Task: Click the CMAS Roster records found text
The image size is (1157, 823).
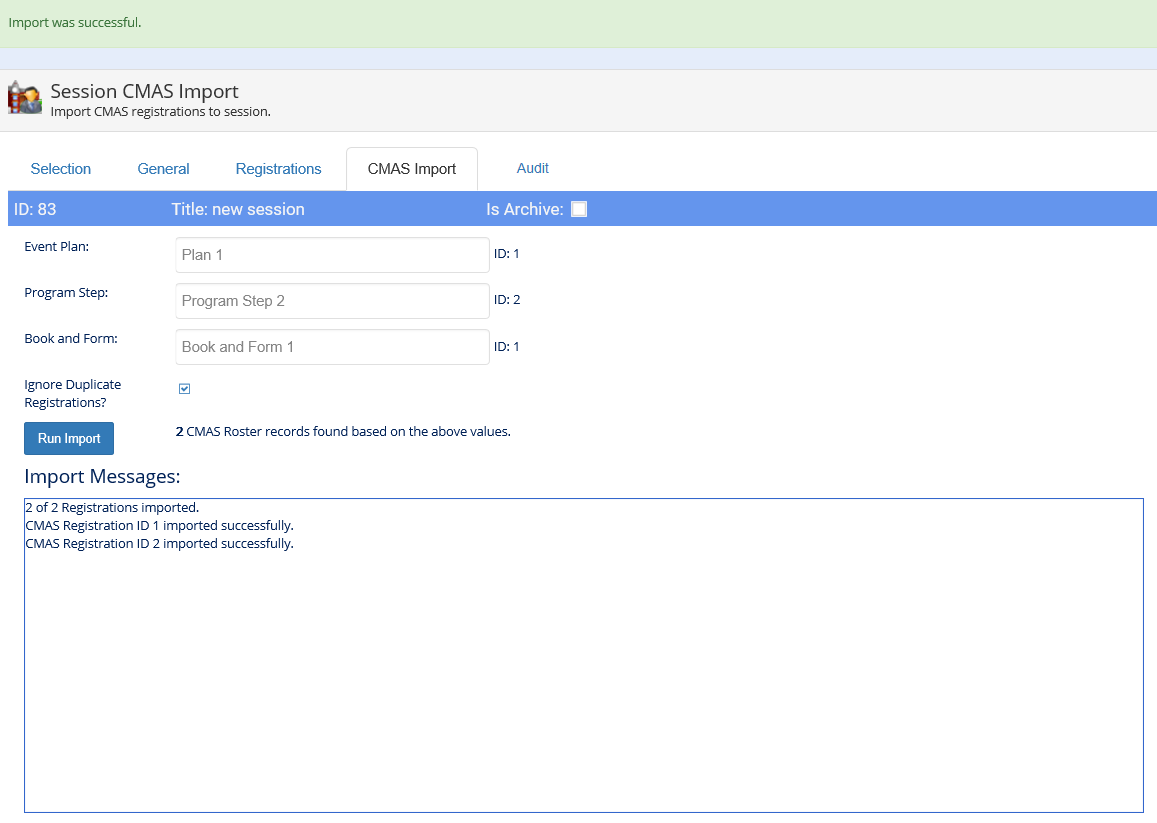Action: [343, 432]
